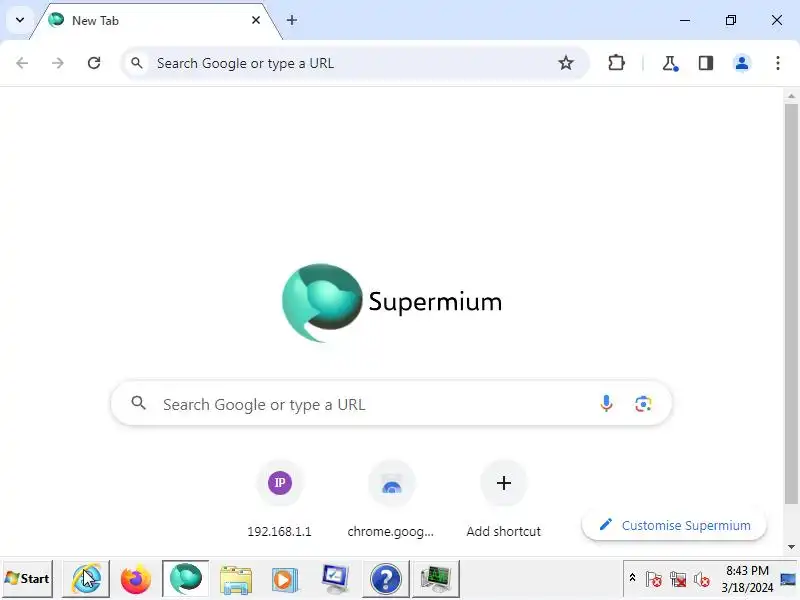Expand the tab search dropdown arrow

pos(20,20)
